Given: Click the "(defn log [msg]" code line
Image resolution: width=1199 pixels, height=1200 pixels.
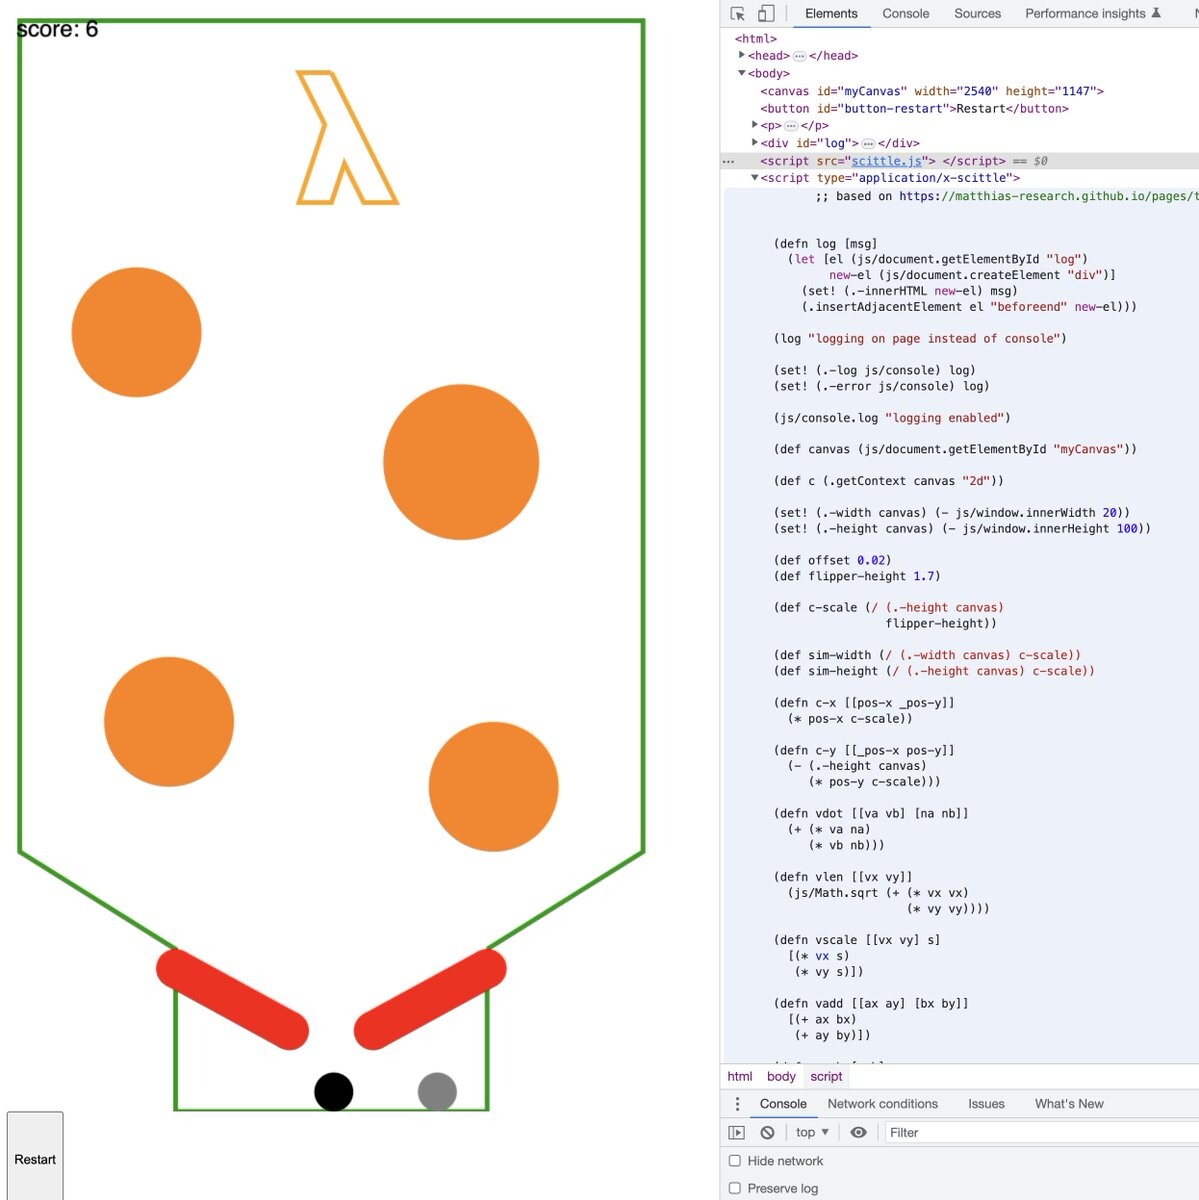Looking at the screenshot, I should pos(825,243).
